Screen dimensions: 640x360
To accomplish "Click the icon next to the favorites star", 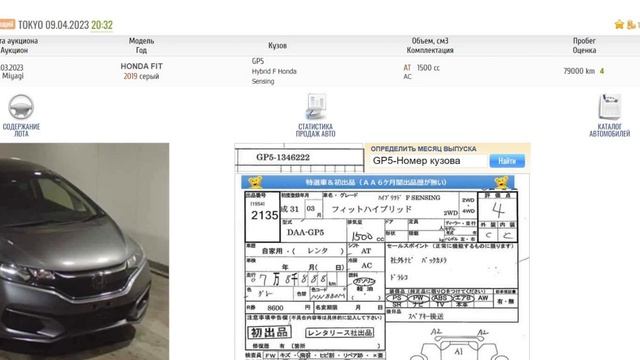I will (x=631, y=24).
